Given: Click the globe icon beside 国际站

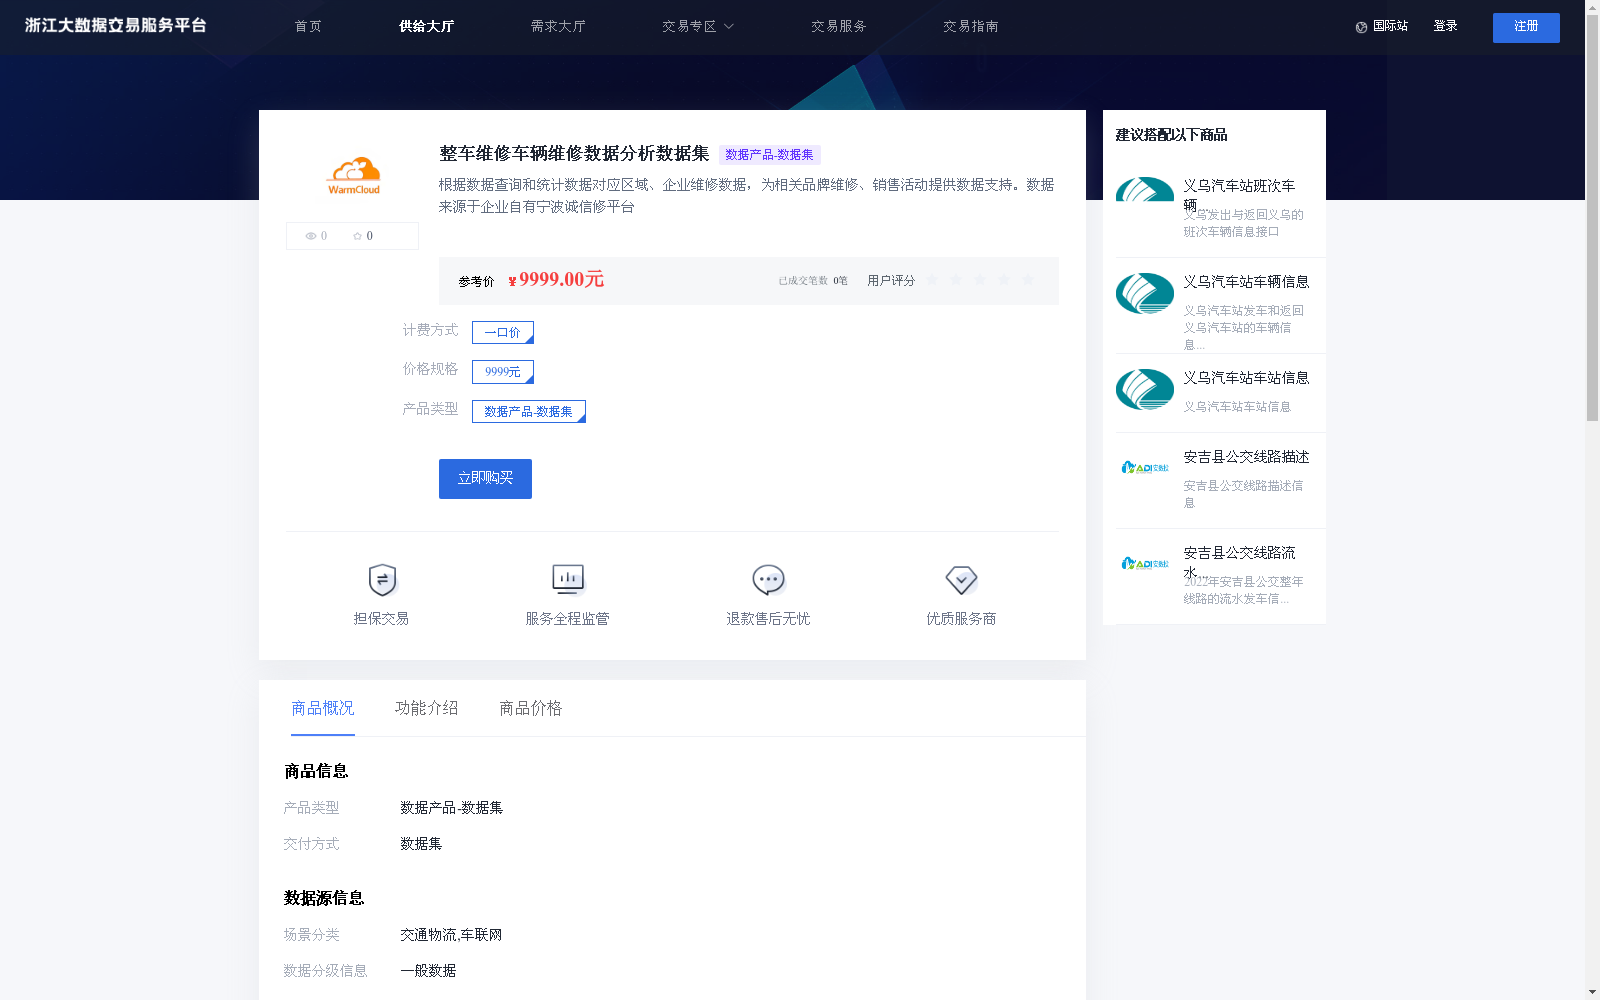Looking at the screenshot, I should [x=1361, y=27].
